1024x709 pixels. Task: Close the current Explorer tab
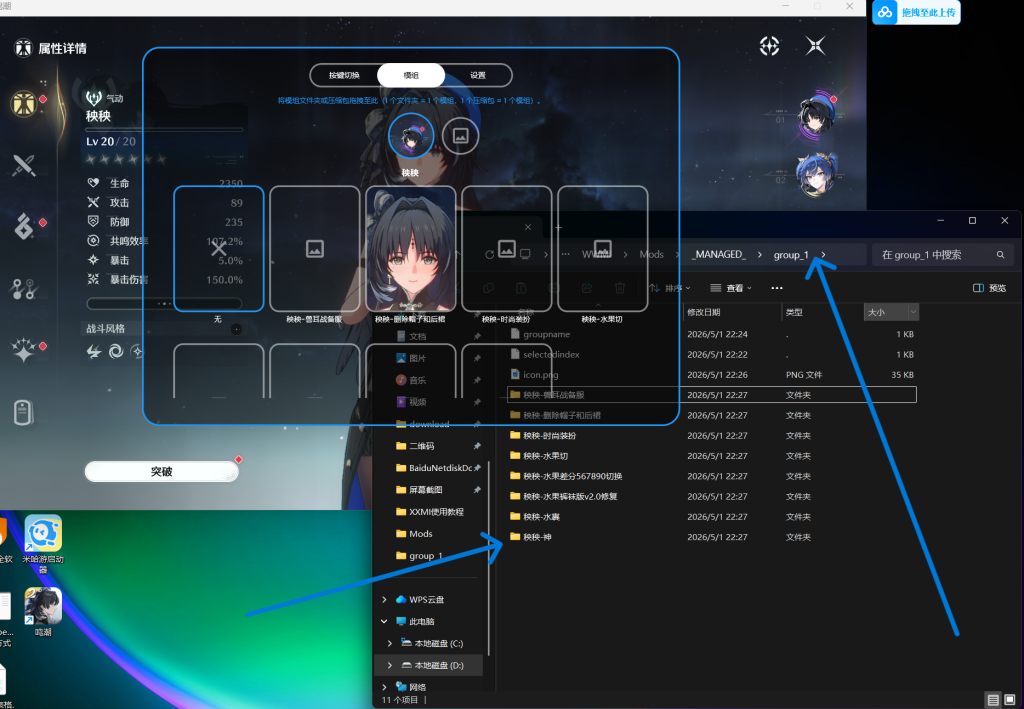528,227
